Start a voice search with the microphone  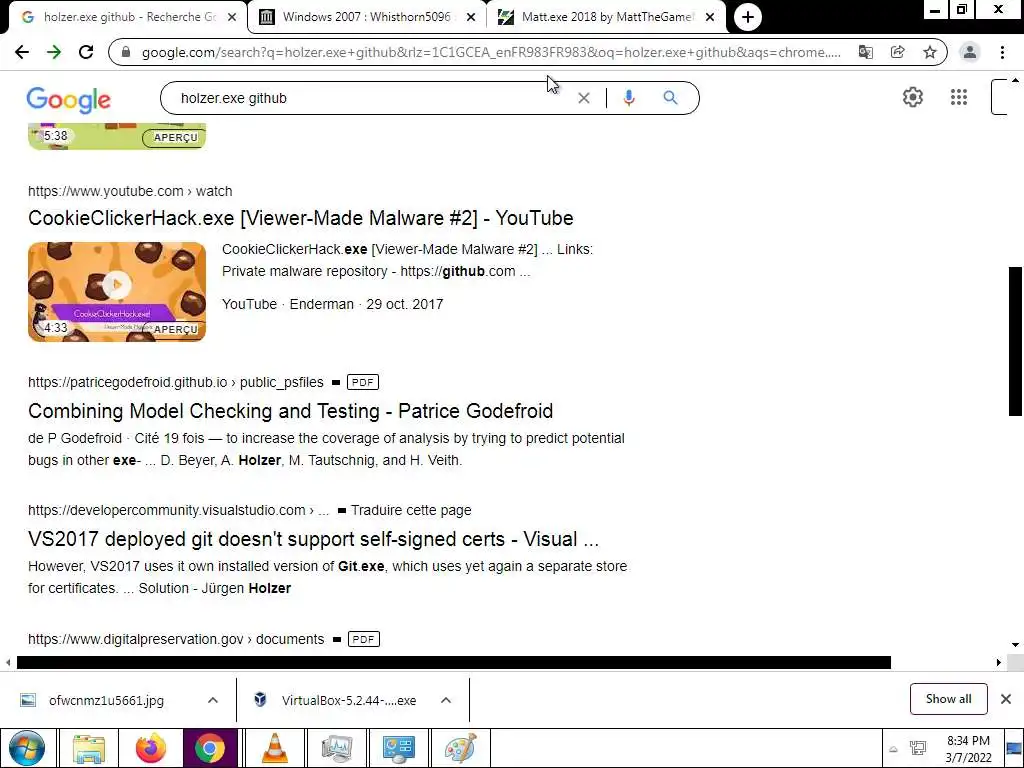(x=629, y=98)
